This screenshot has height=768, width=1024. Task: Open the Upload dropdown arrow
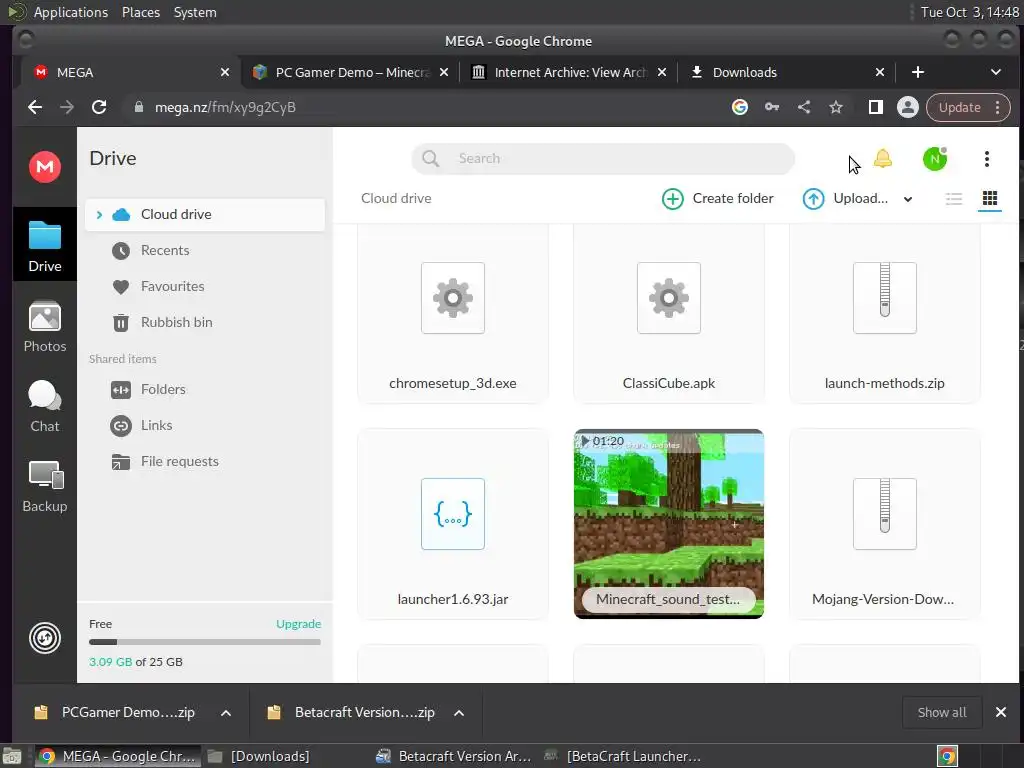point(908,199)
